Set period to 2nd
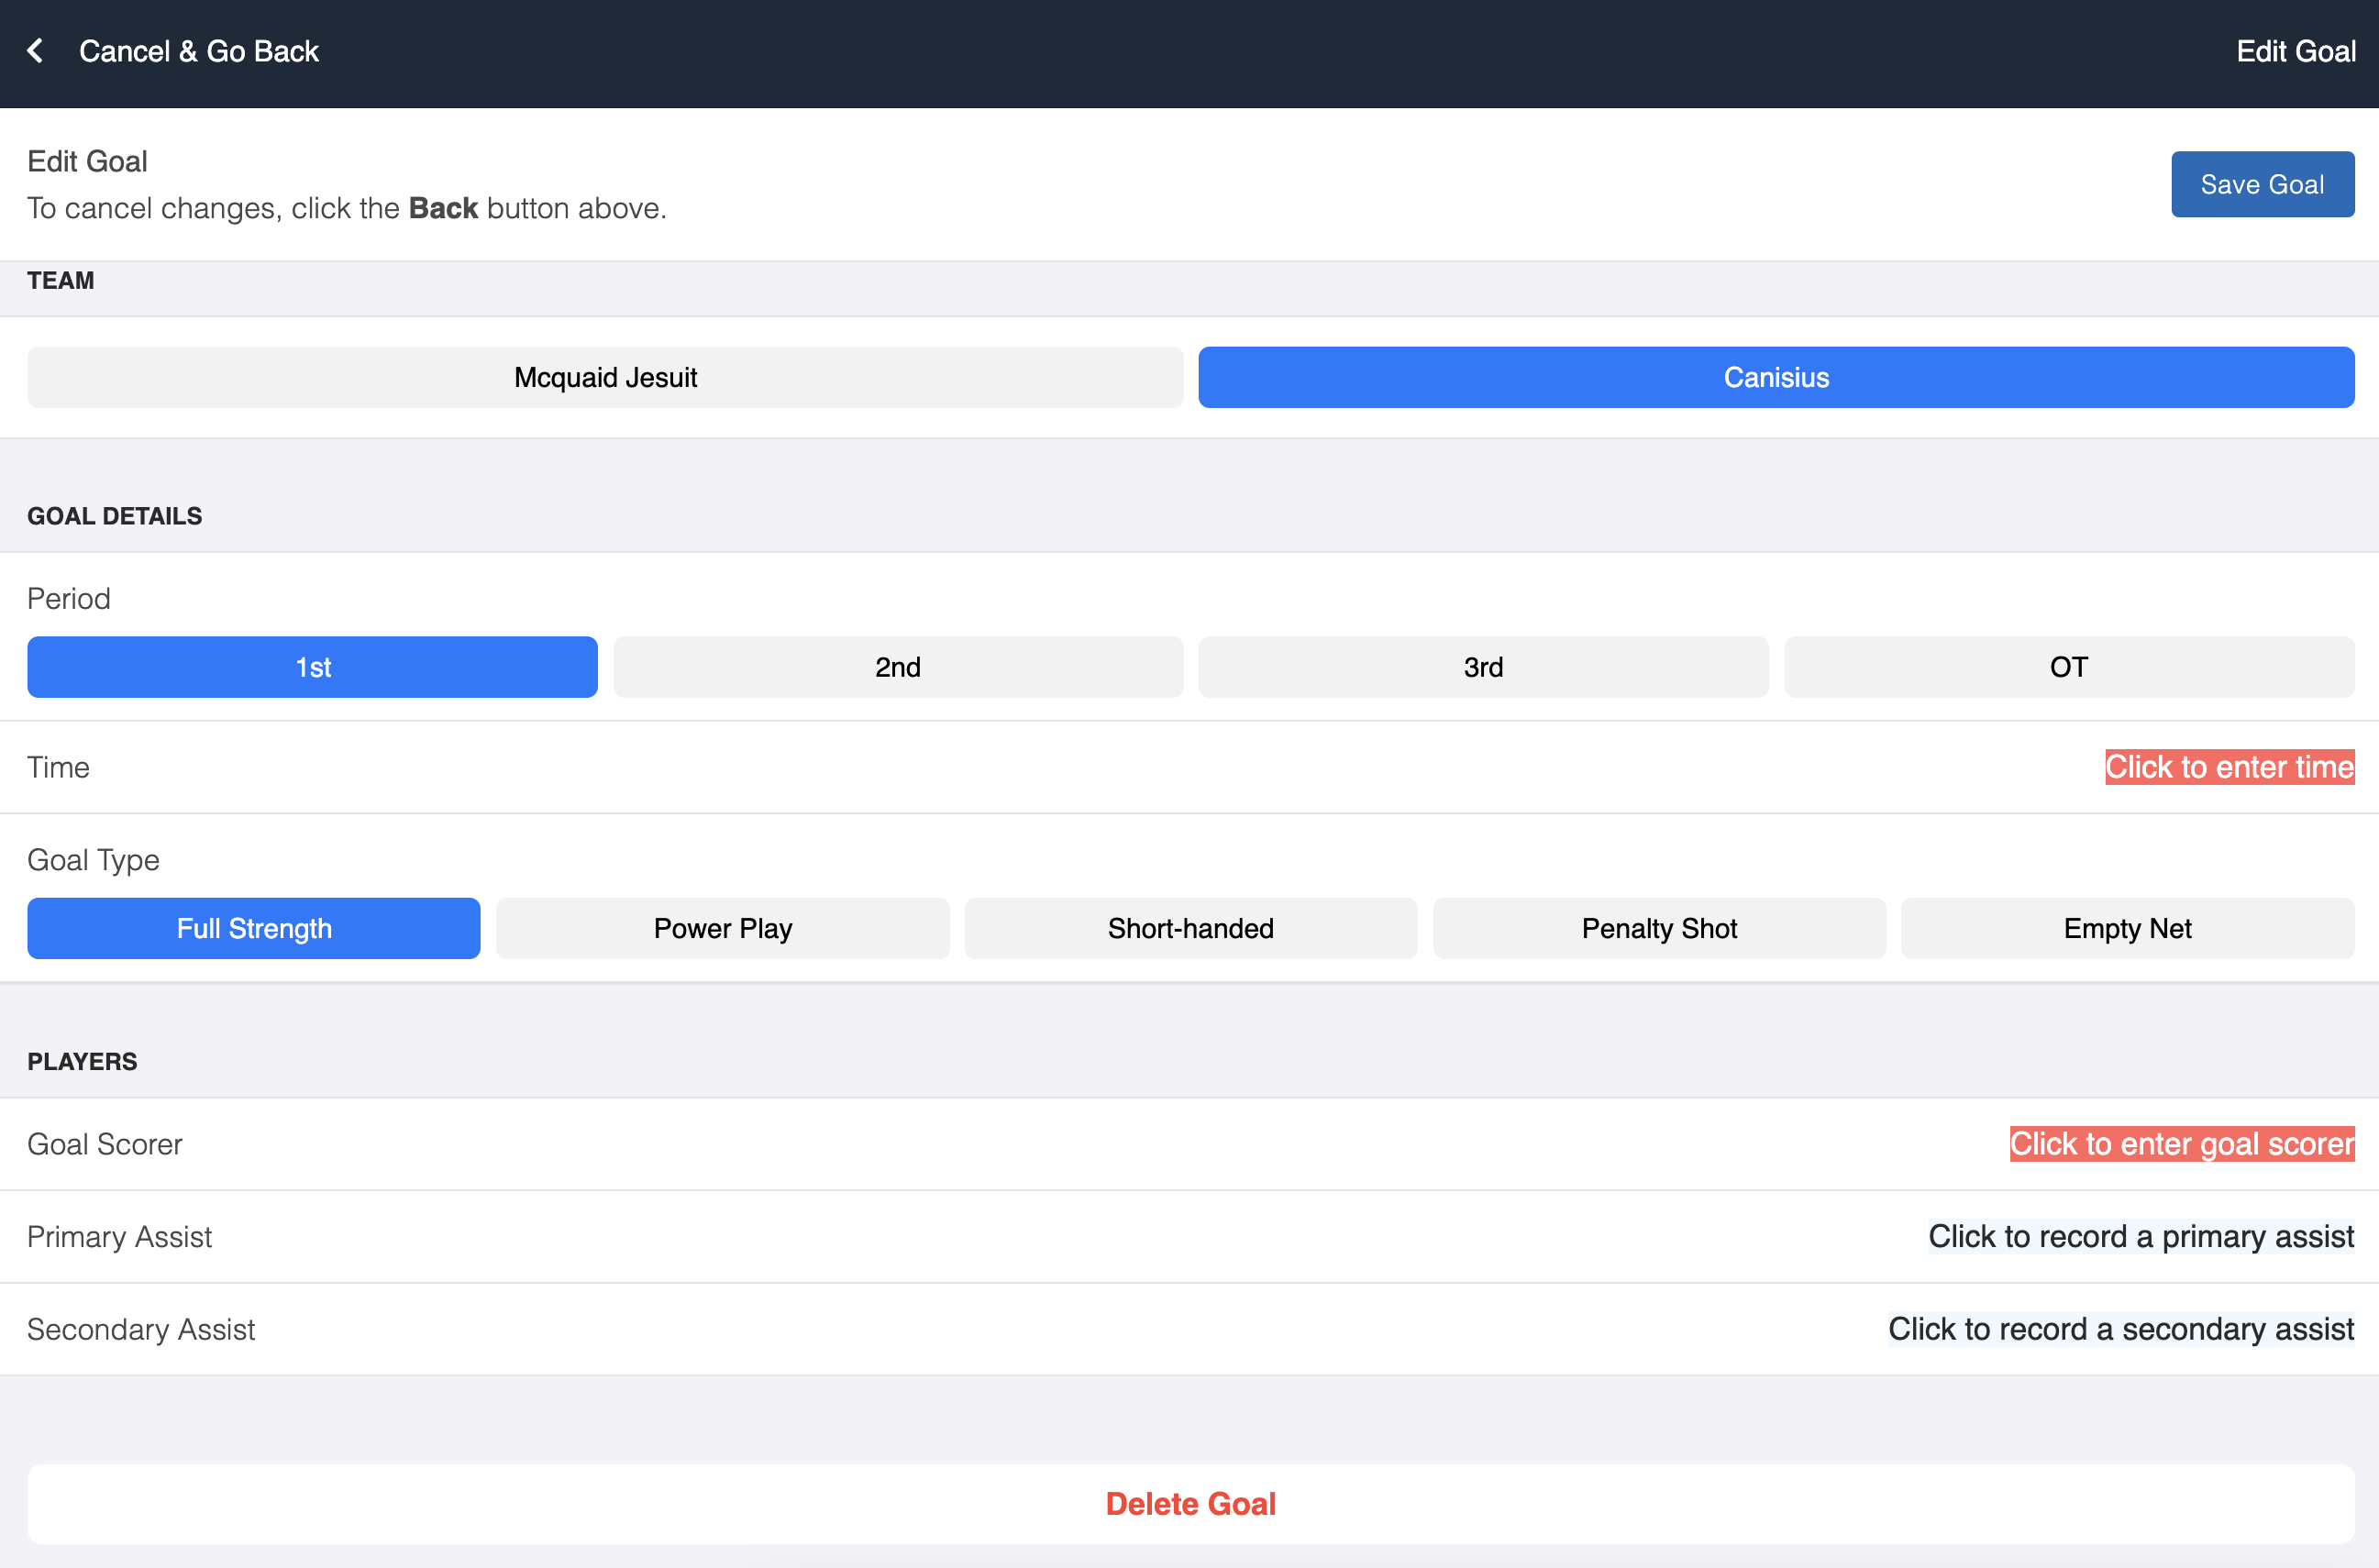Screen dimensions: 2379x1568 coord(897,667)
